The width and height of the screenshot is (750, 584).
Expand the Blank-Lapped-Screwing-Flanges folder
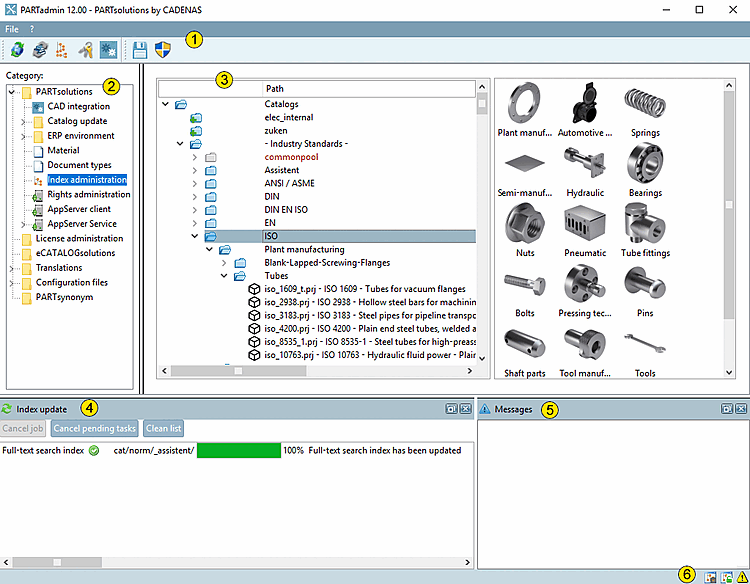[x=224, y=263]
